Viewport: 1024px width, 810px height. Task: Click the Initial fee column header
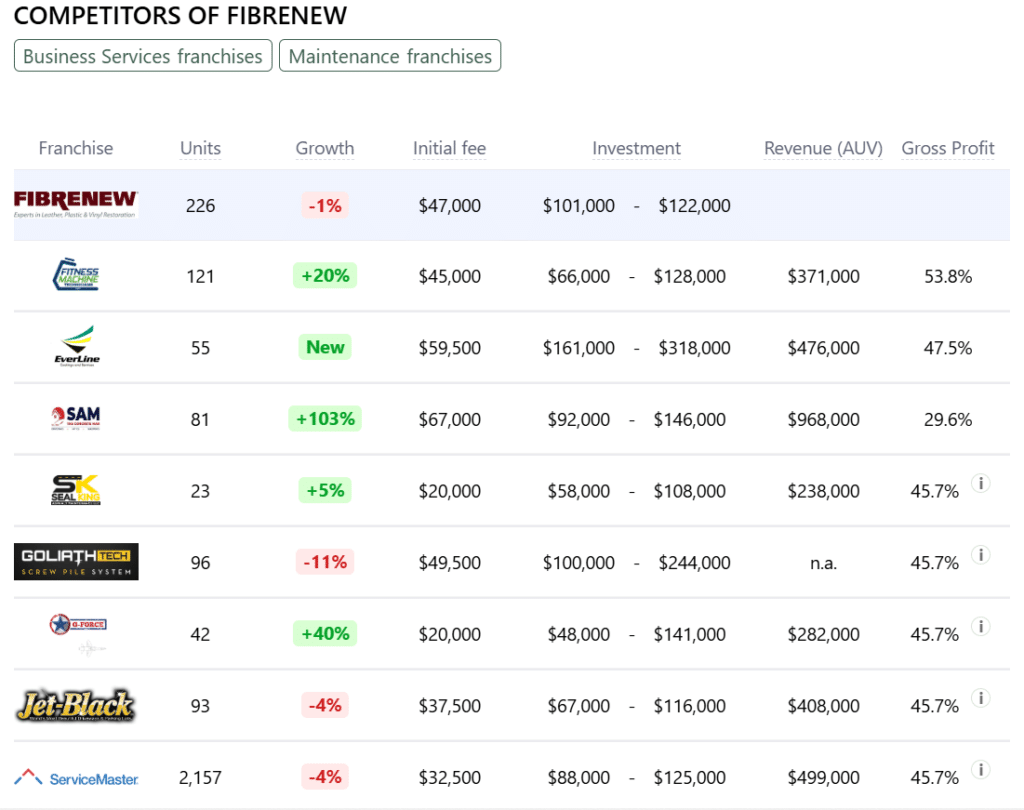[449, 148]
